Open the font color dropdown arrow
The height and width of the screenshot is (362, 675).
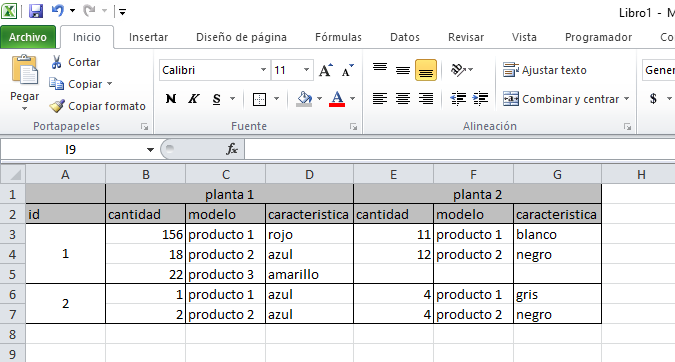tap(352, 99)
